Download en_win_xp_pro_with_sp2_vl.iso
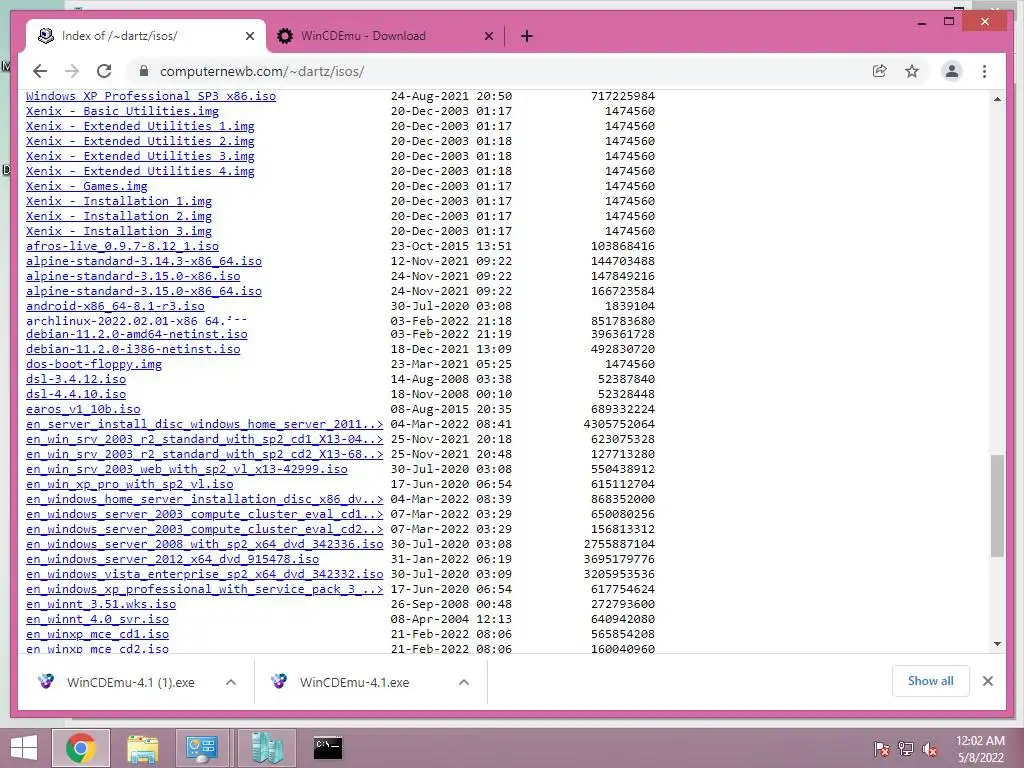 [129, 485]
